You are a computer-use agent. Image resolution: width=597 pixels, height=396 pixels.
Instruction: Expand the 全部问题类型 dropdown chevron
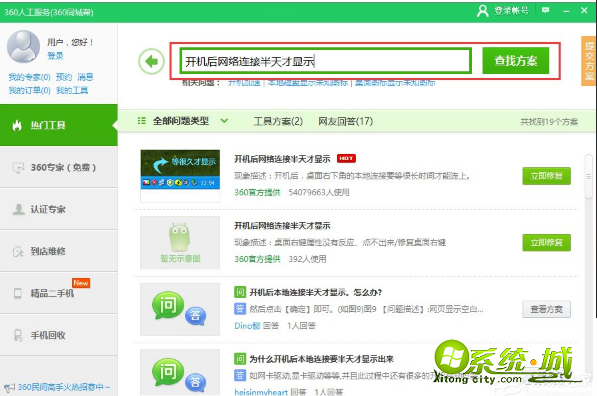coord(224,121)
